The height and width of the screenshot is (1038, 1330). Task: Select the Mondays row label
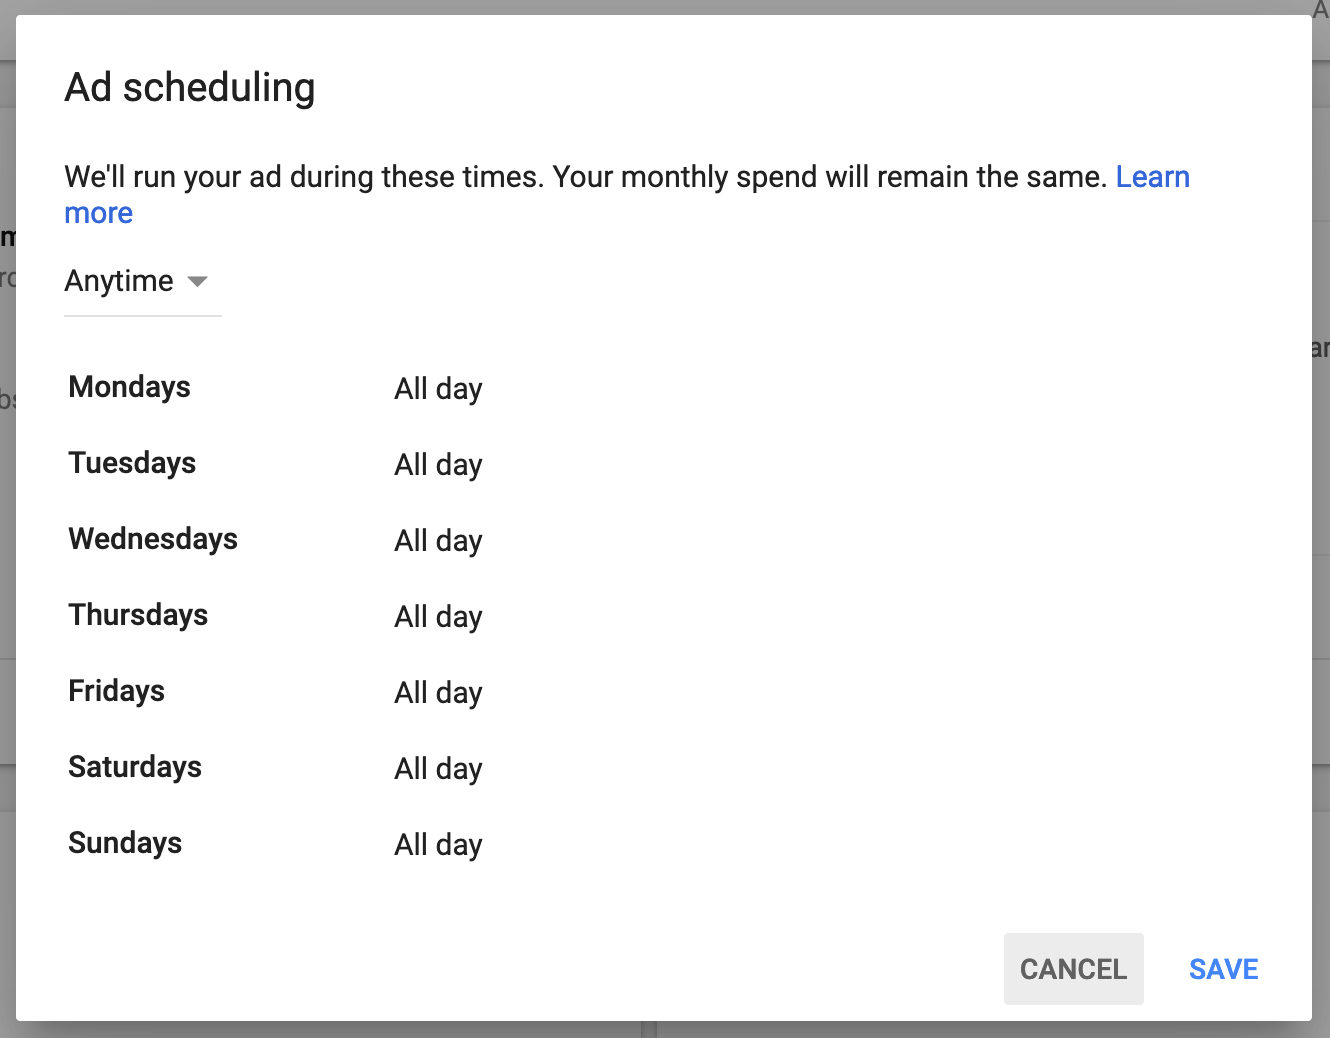pyautogui.click(x=130, y=387)
